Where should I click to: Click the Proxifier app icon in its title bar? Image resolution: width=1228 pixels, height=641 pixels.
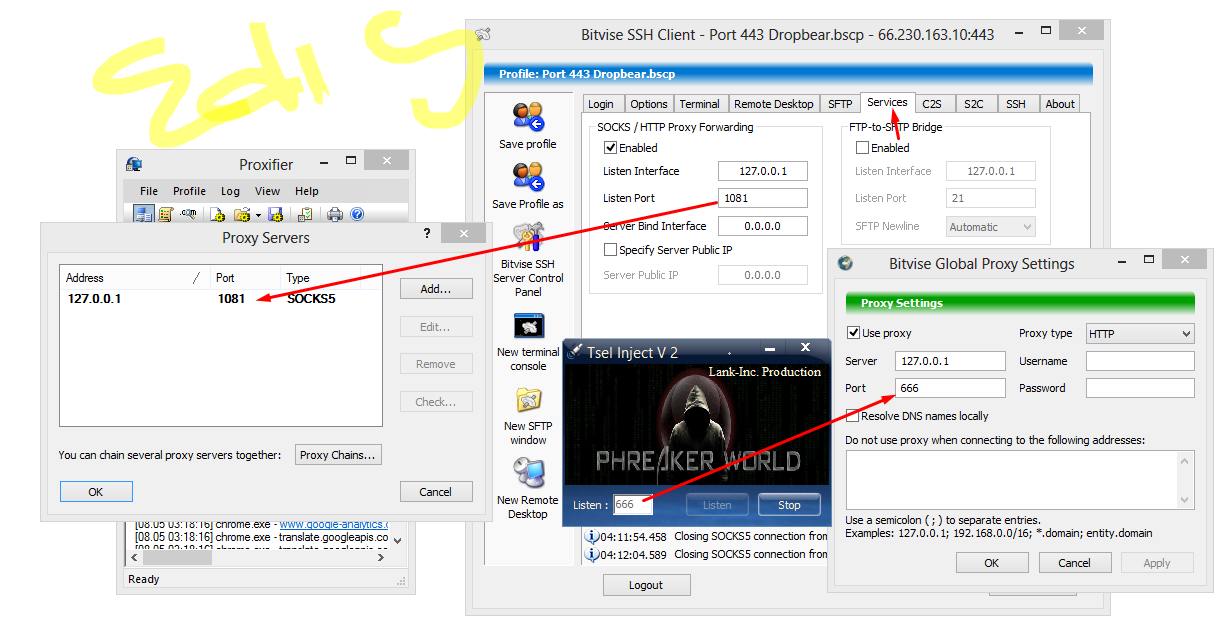pyautogui.click(x=134, y=164)
